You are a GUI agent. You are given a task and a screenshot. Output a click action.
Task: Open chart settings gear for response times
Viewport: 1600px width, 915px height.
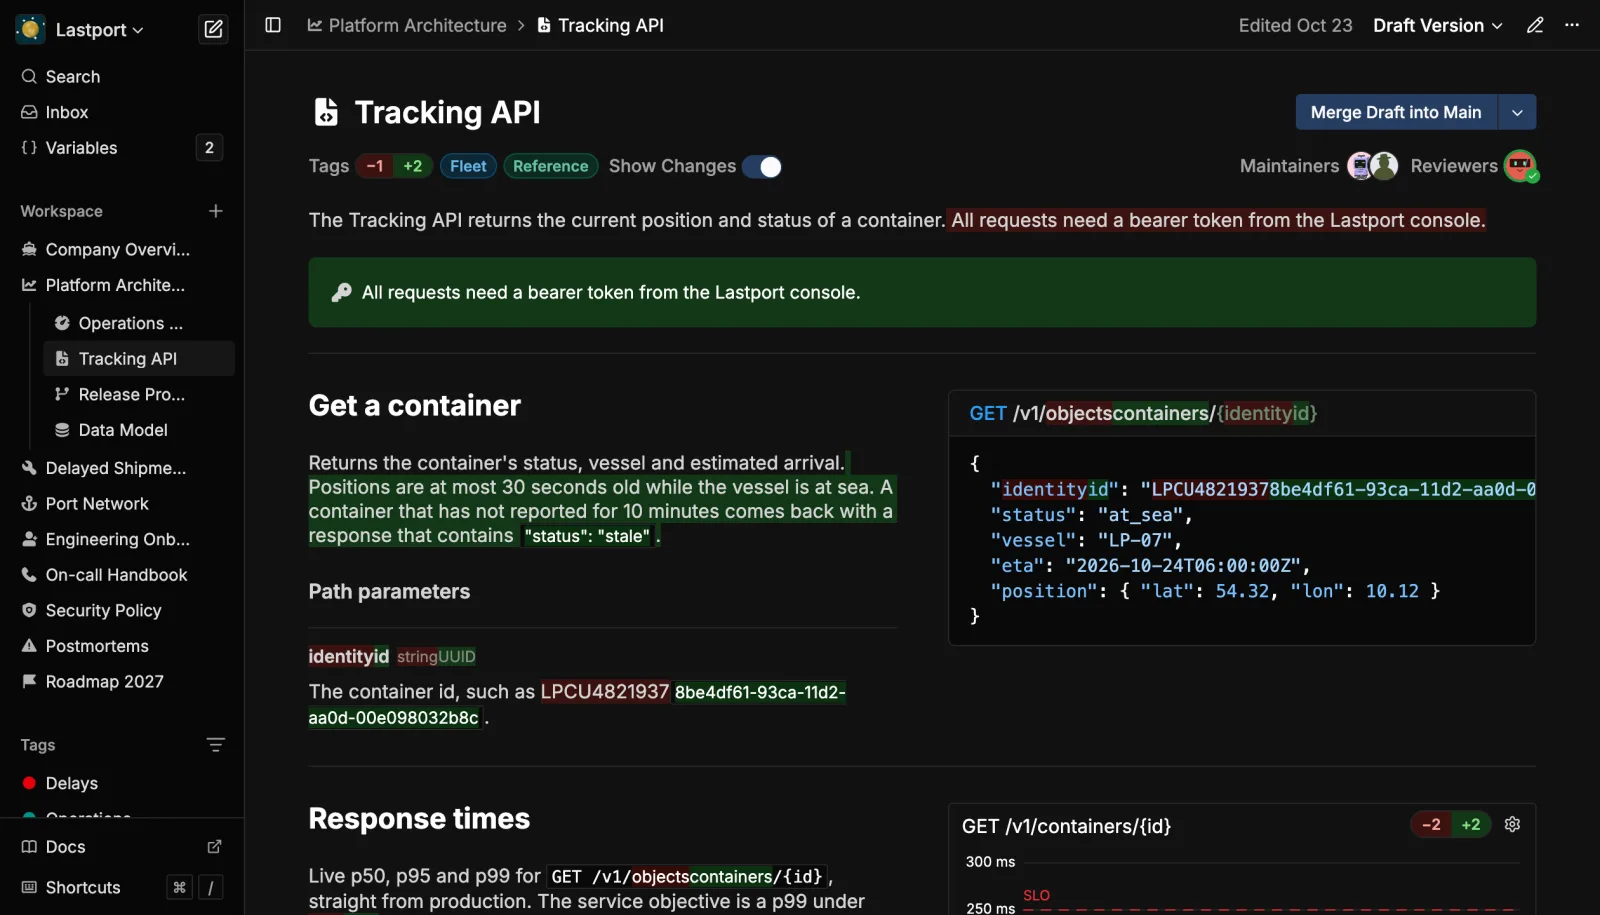click(x=1512, y=825)
